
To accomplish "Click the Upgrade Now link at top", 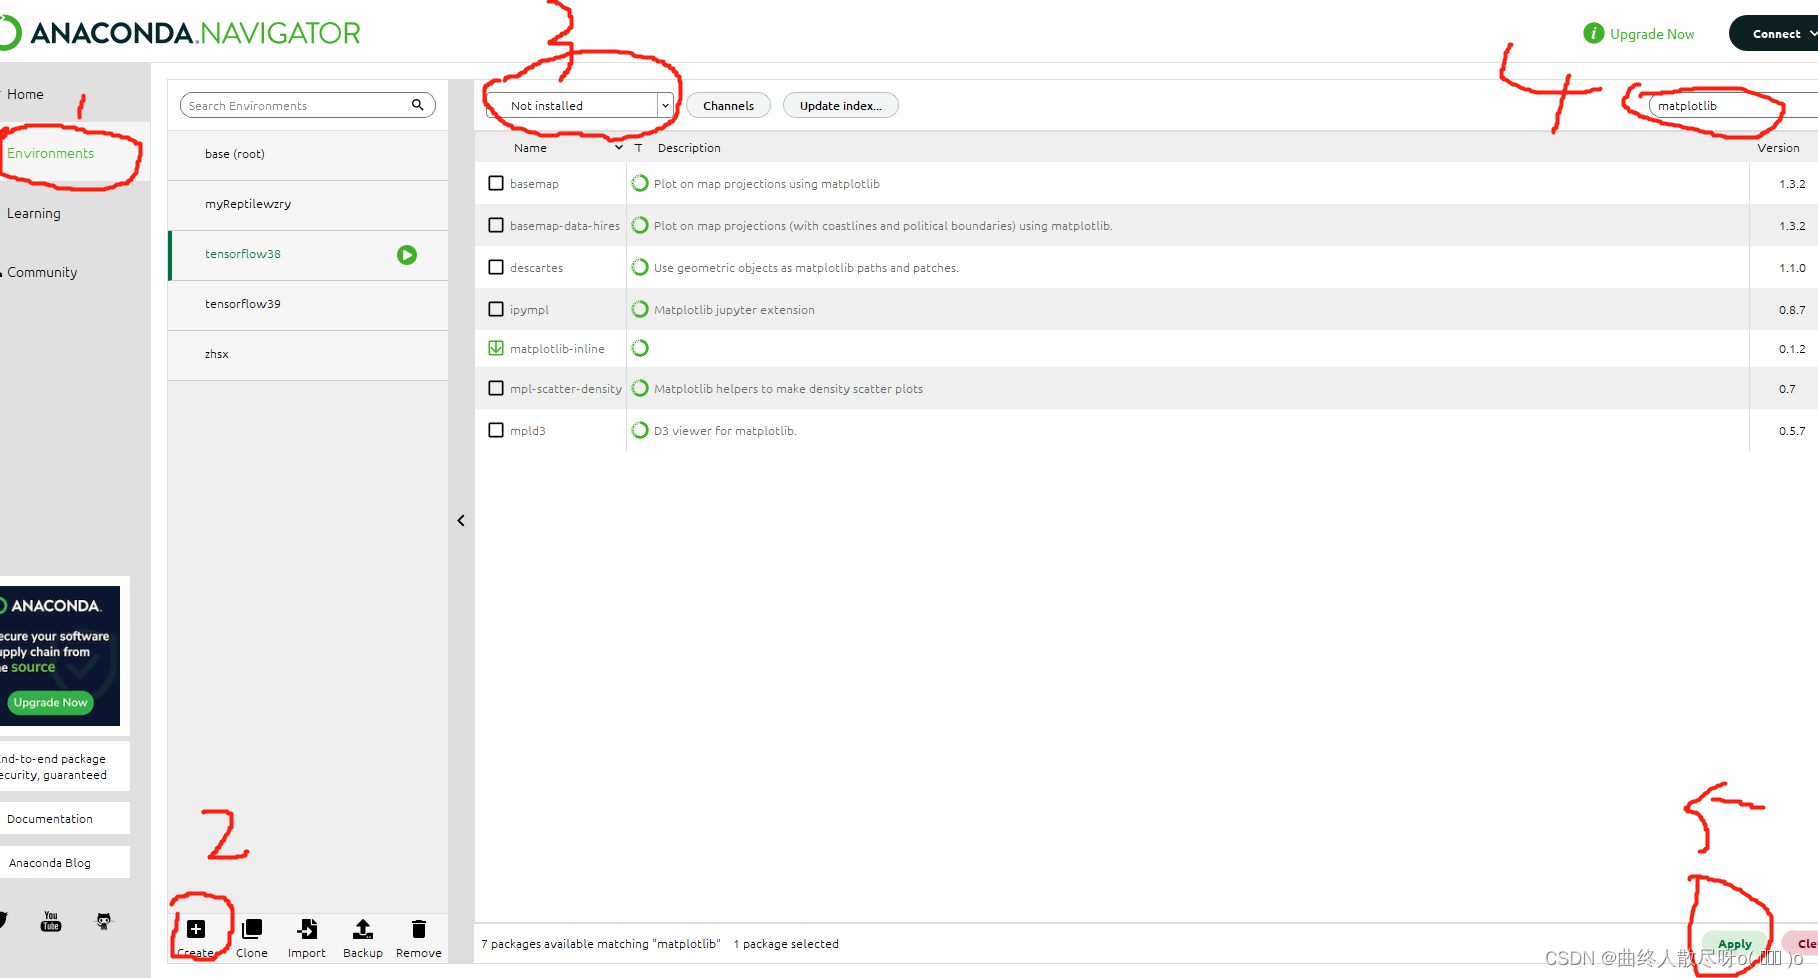I will point(1652,34).
